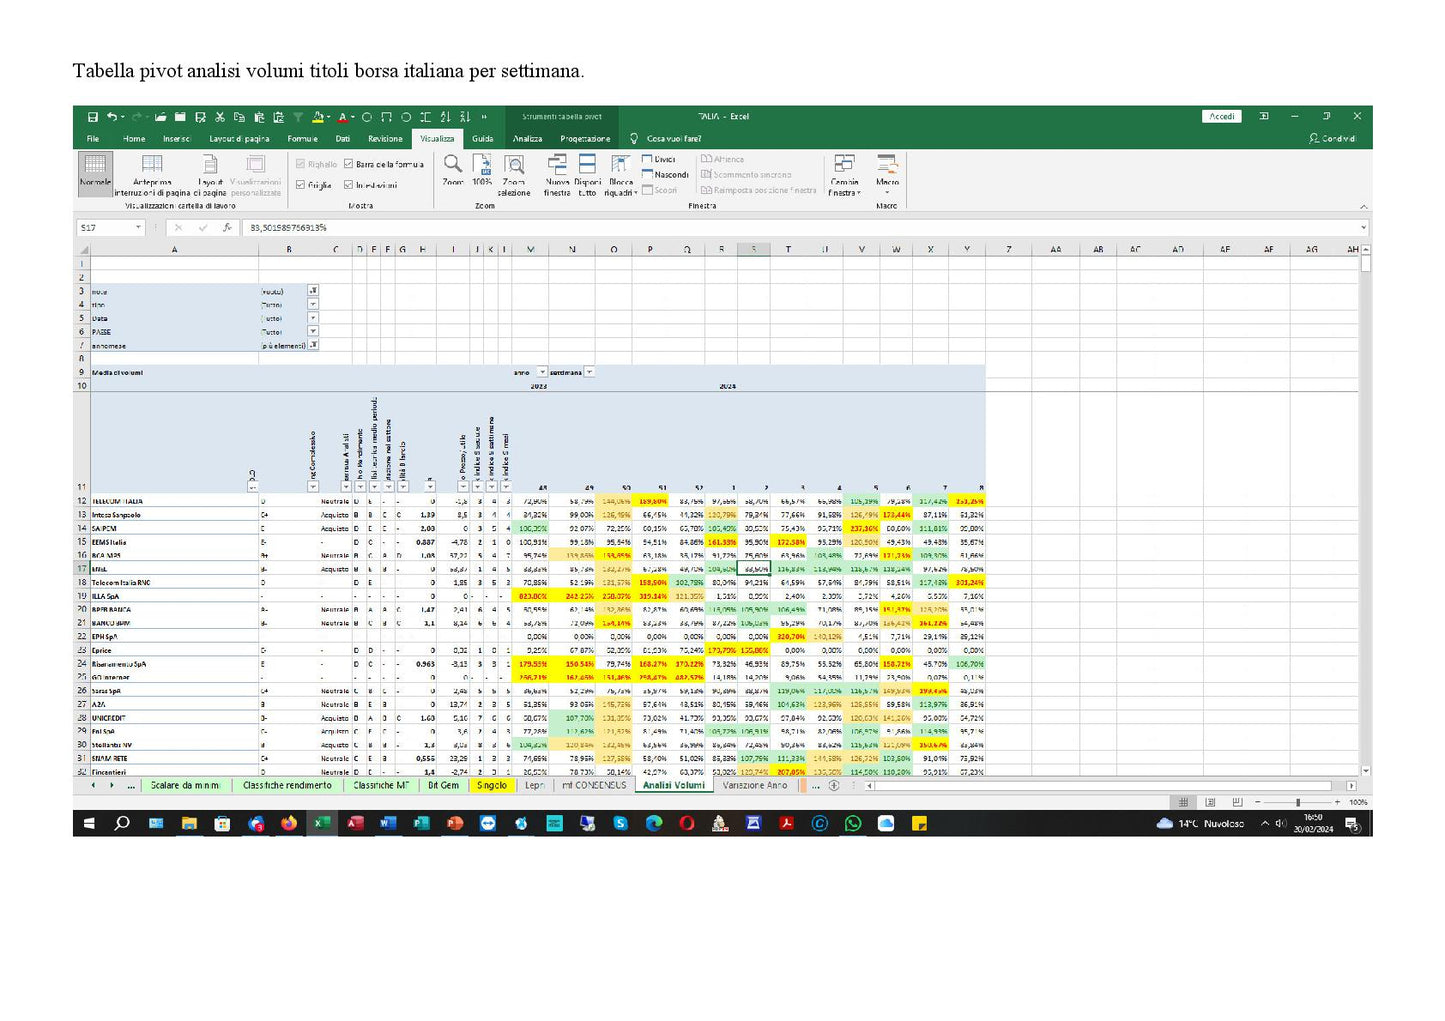Open Firefox from the Windows taskbar
Viewport: 1445px width, 1021px height.
[x=289, y=824]
